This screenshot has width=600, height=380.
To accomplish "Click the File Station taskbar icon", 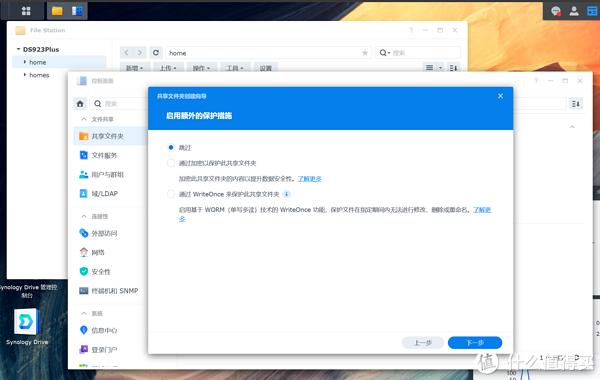I will [57, 11].
